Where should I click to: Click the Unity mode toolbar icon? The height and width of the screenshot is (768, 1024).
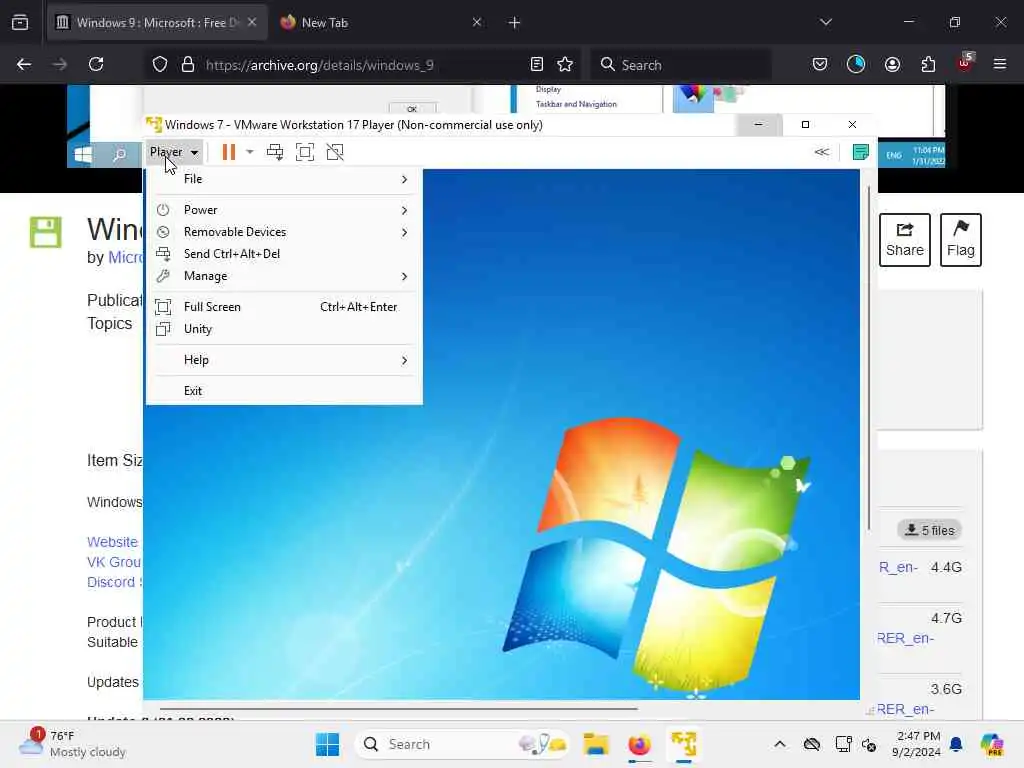click(335, 152)
